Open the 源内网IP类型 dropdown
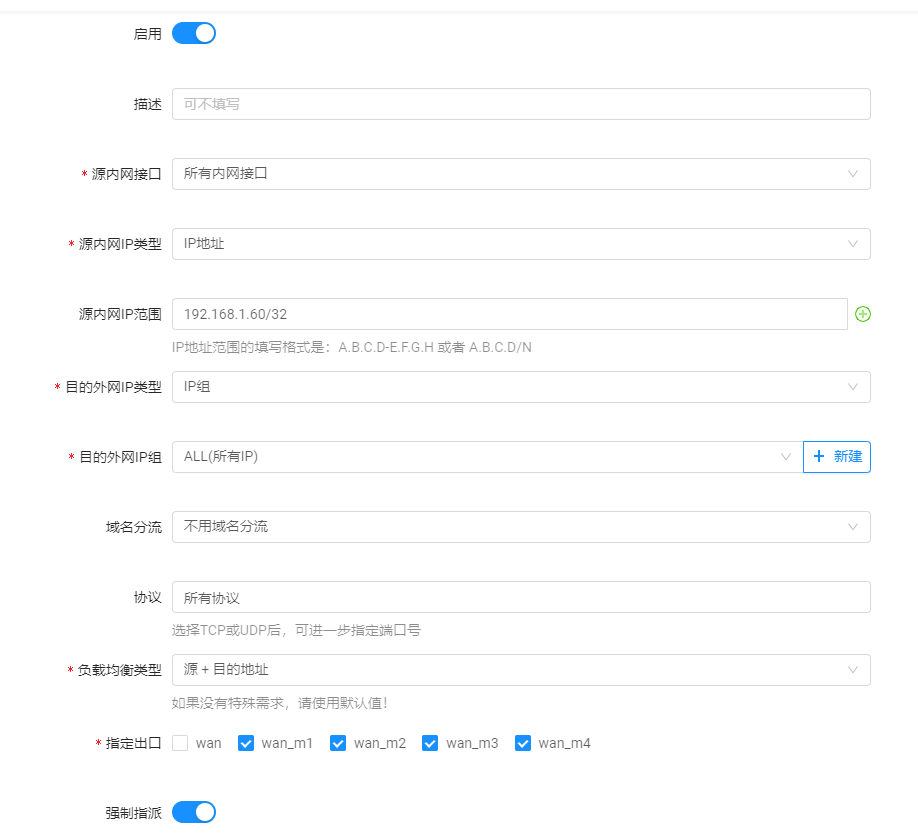This screenshot has height=837, width=918. pyautogui.click(x=521, y=244)
